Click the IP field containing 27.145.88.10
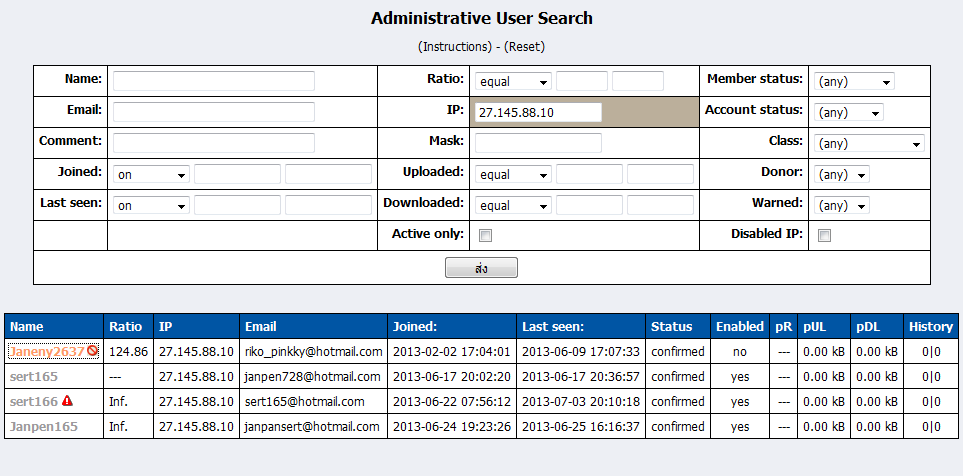 coord(539,112)
